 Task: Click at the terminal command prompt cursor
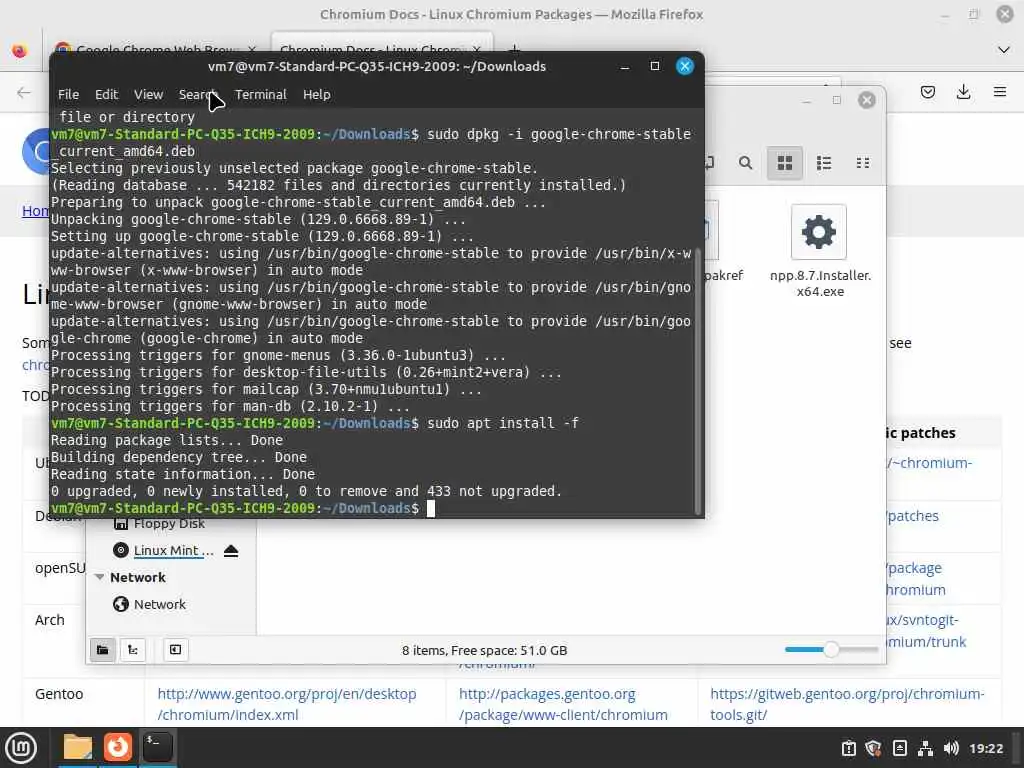tap(430, 508)
